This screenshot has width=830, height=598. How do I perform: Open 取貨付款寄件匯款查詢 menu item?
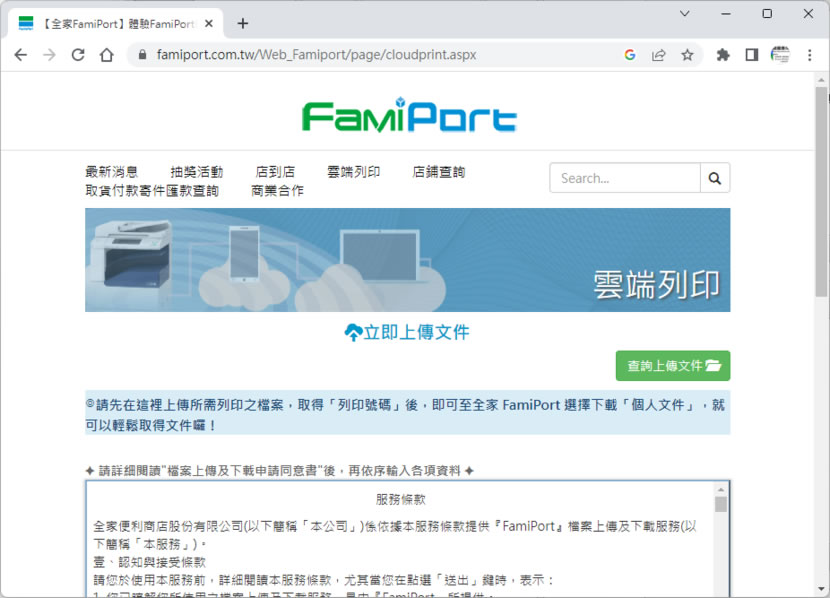coord(152,191)
